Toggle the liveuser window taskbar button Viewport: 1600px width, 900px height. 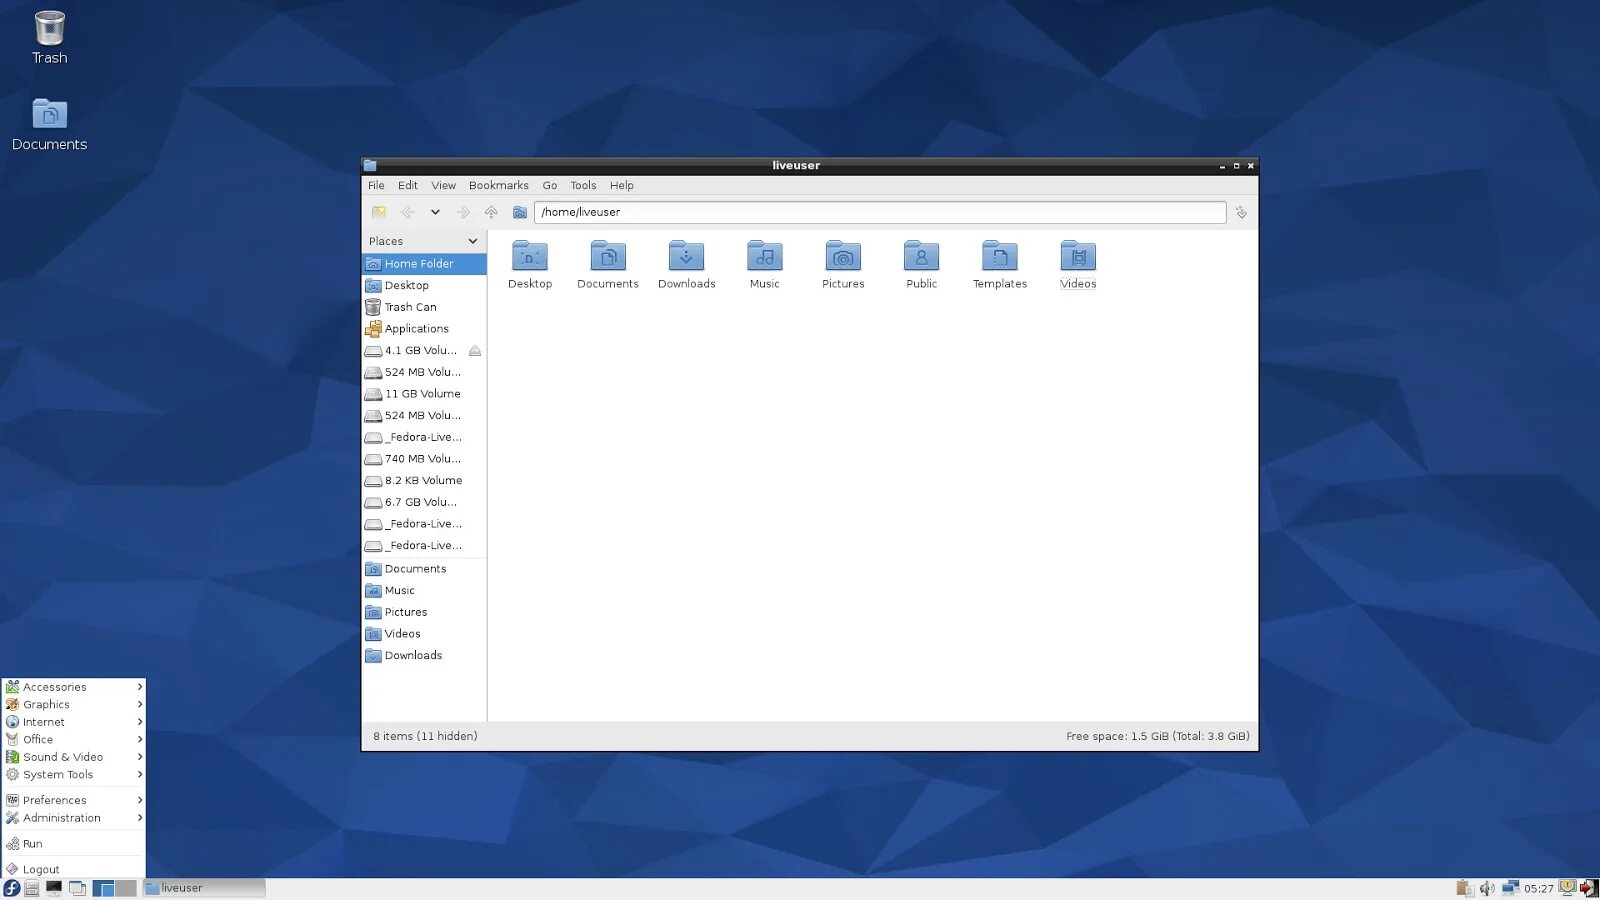204,888
